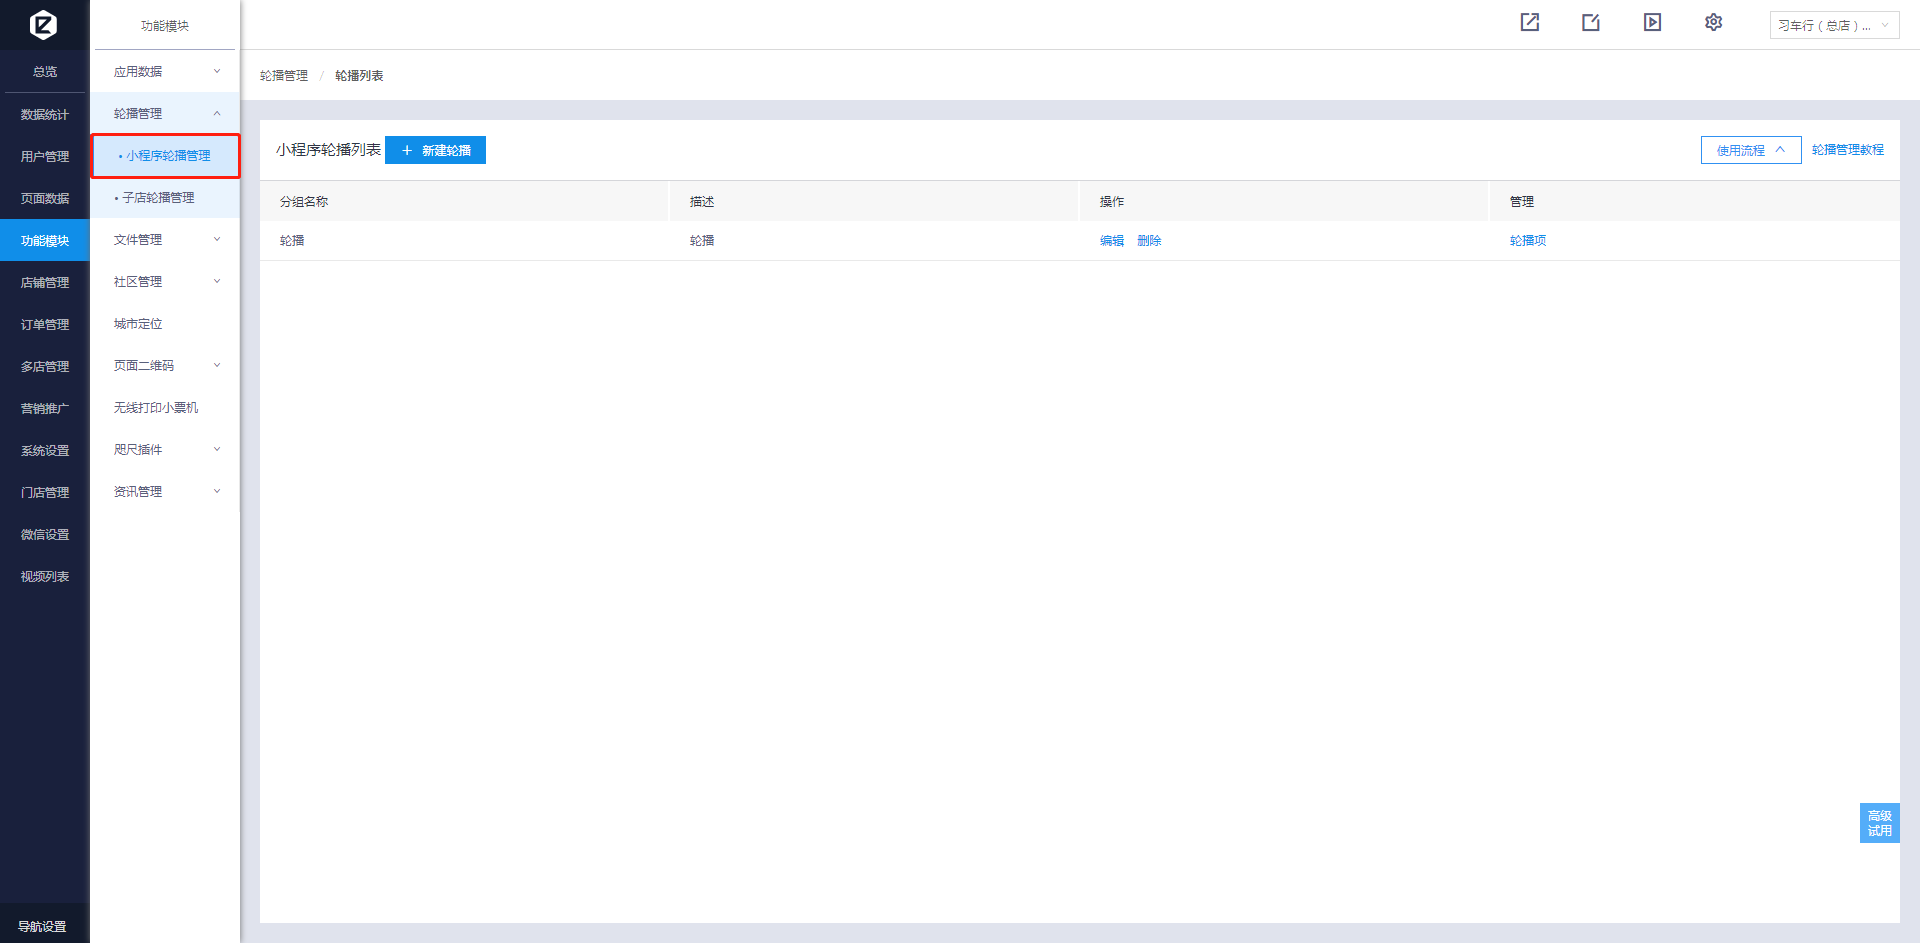Click the 新建轮播 button
This screenshot has width=1920, height=943.
pyautogui.click(x=435, y=150)
